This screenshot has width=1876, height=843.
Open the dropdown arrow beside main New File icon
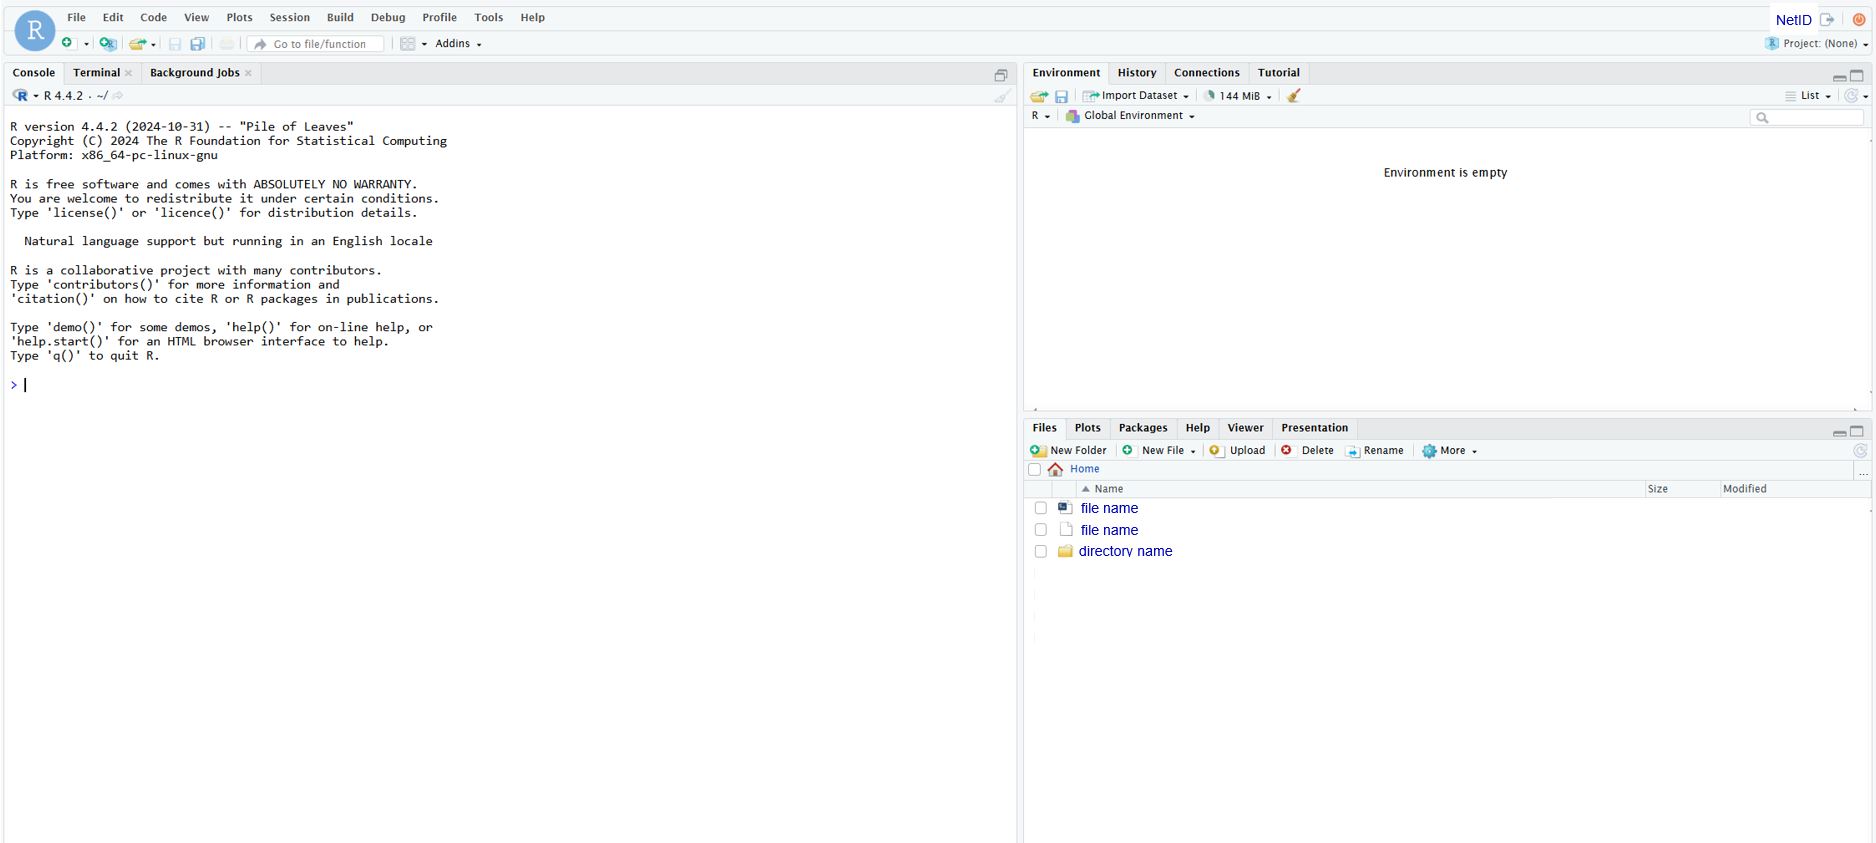[86, 44]
